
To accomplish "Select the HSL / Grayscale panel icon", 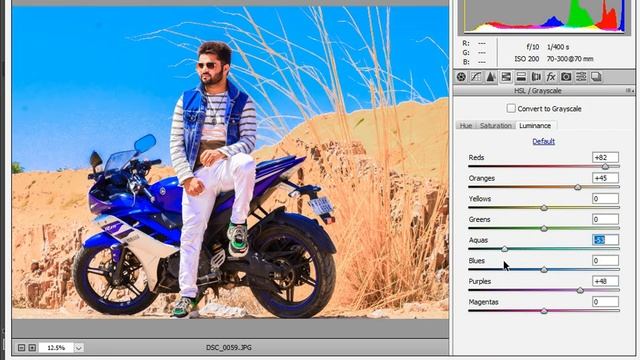I will coord(506,77).
